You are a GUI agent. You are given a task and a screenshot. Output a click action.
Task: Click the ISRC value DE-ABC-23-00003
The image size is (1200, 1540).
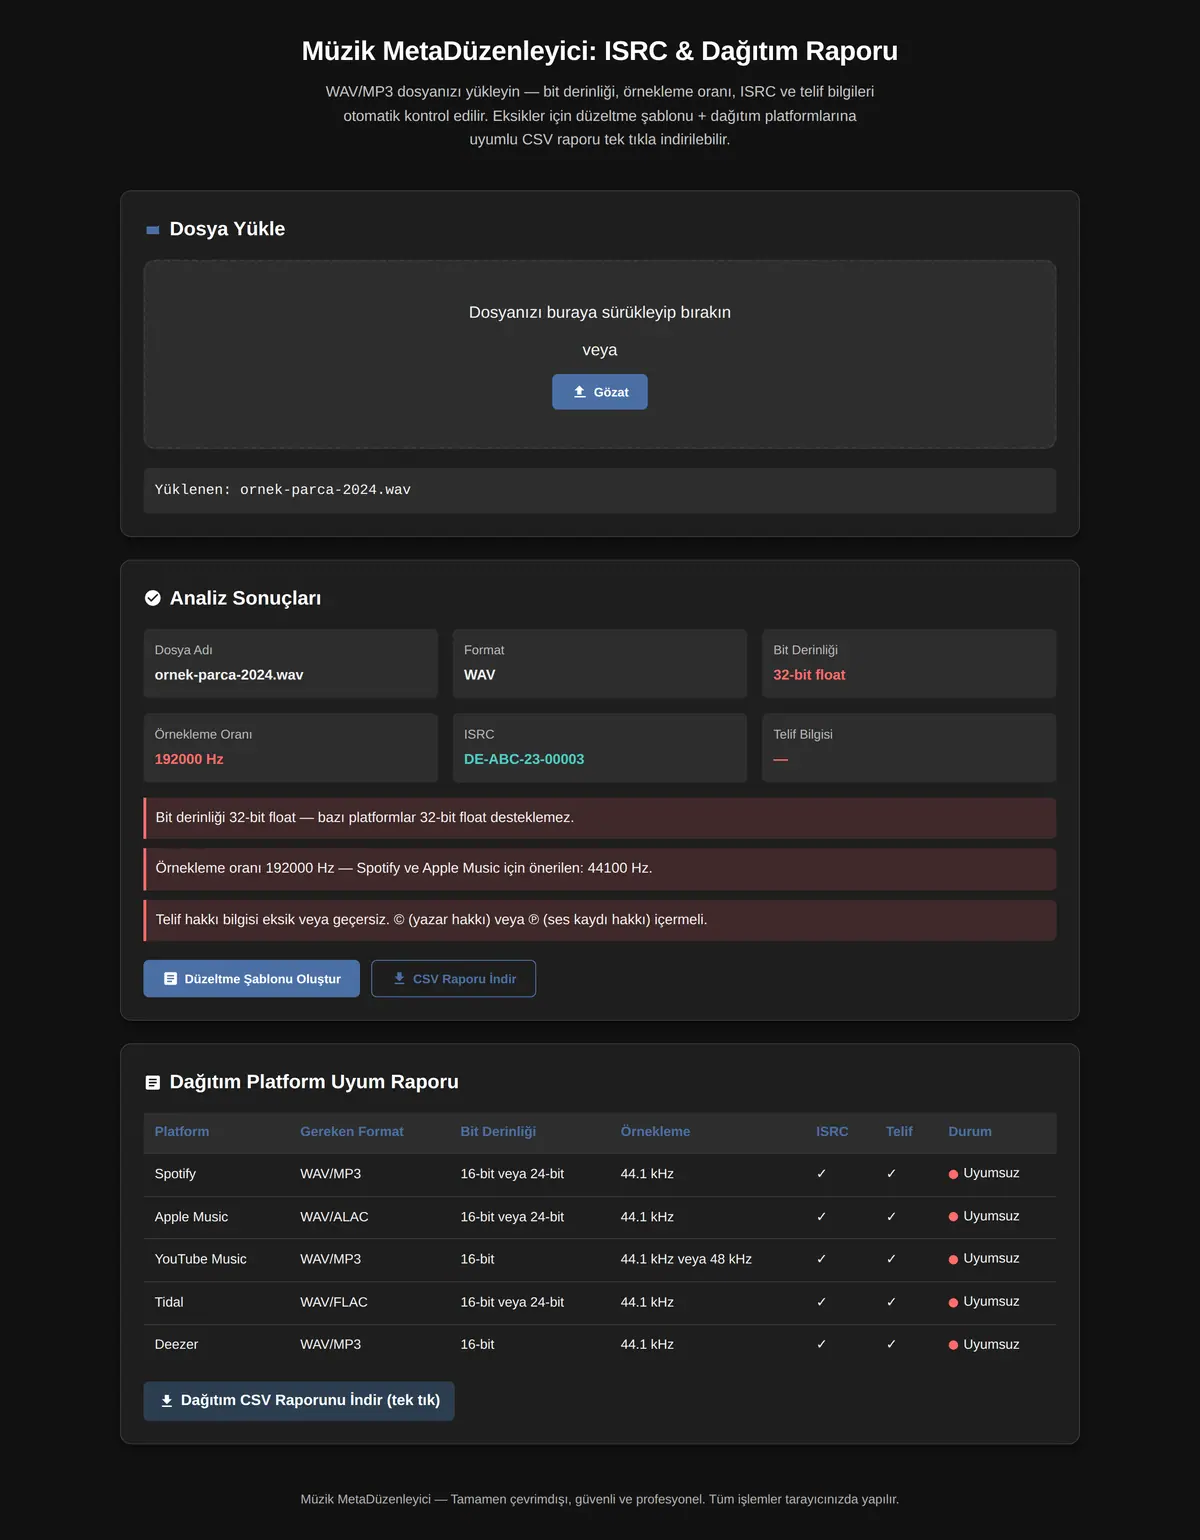click(x=524, y=759)
